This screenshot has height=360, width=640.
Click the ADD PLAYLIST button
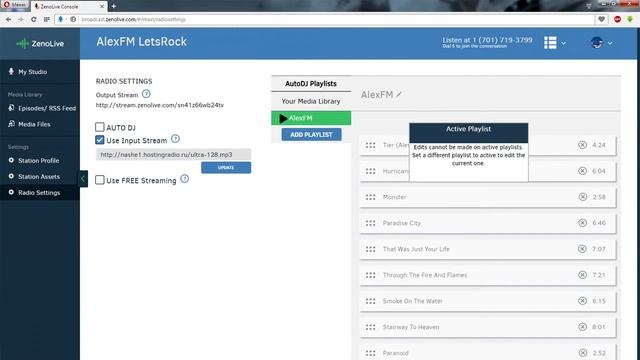(x=311, y=134)
